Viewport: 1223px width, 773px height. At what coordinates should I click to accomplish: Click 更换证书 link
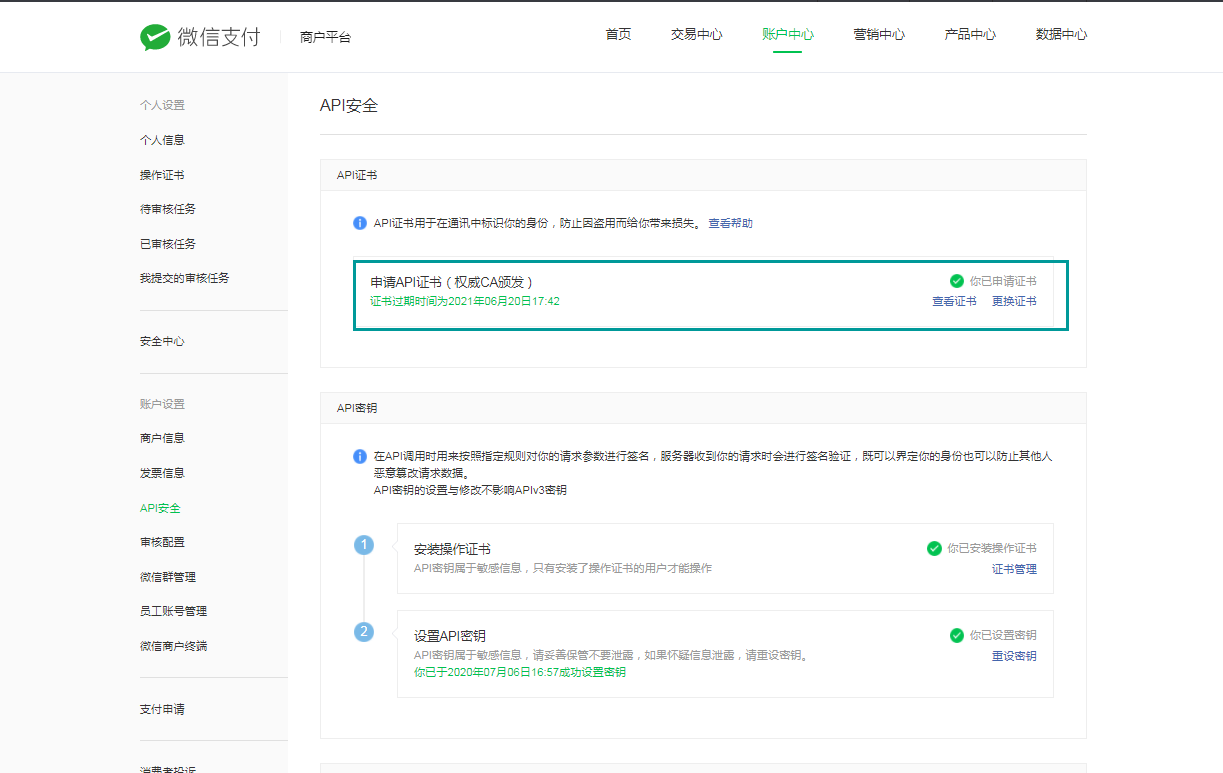coord(1014,301)
